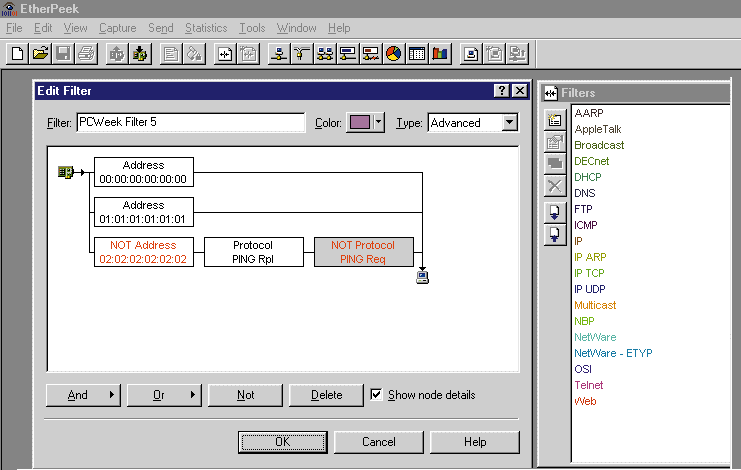The image size is (741, 470).
Task: Click the delete X icon in Filters panel
Action: pos(555,186)
